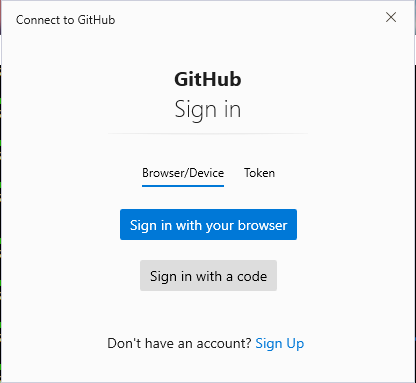Click the Sign in heading
The image size is (416, 383).
[208, 110]
